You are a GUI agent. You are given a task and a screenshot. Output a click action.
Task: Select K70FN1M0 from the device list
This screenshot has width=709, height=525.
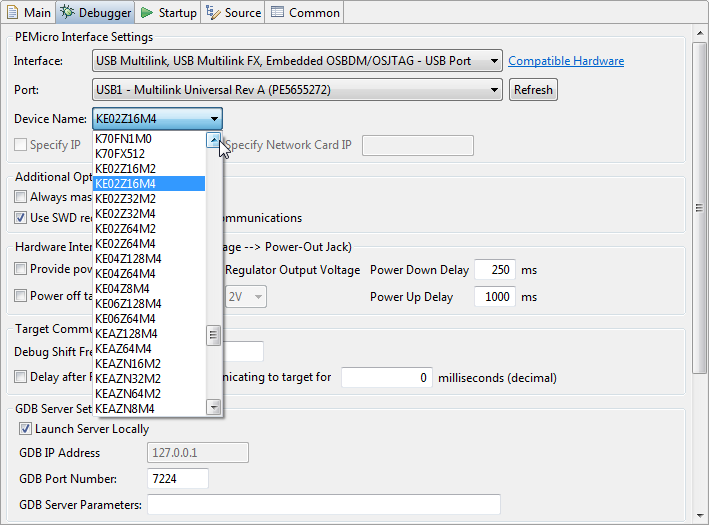click(149, 139)
